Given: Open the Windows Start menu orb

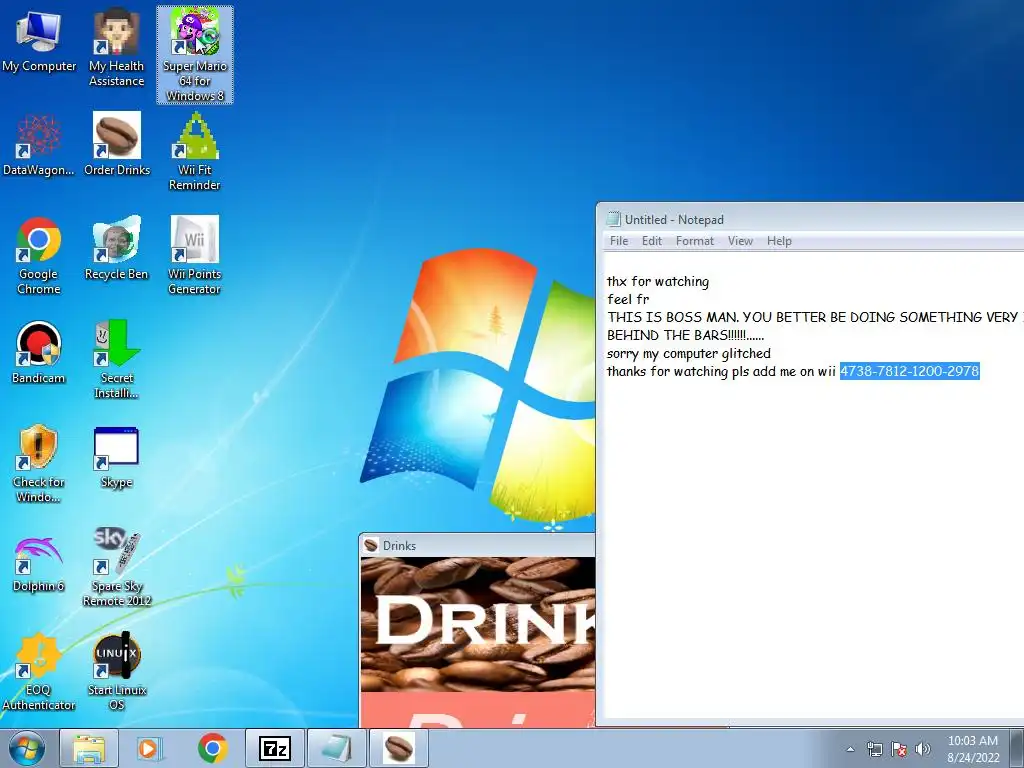Looking at the screenshot, I should 27,748.
